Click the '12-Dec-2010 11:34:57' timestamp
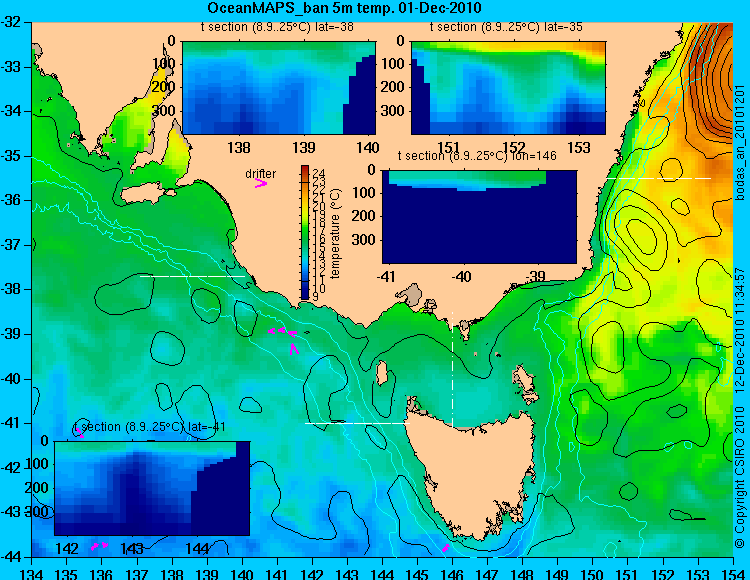This screenshot has width=750, height=580. (x=740, y=332)
